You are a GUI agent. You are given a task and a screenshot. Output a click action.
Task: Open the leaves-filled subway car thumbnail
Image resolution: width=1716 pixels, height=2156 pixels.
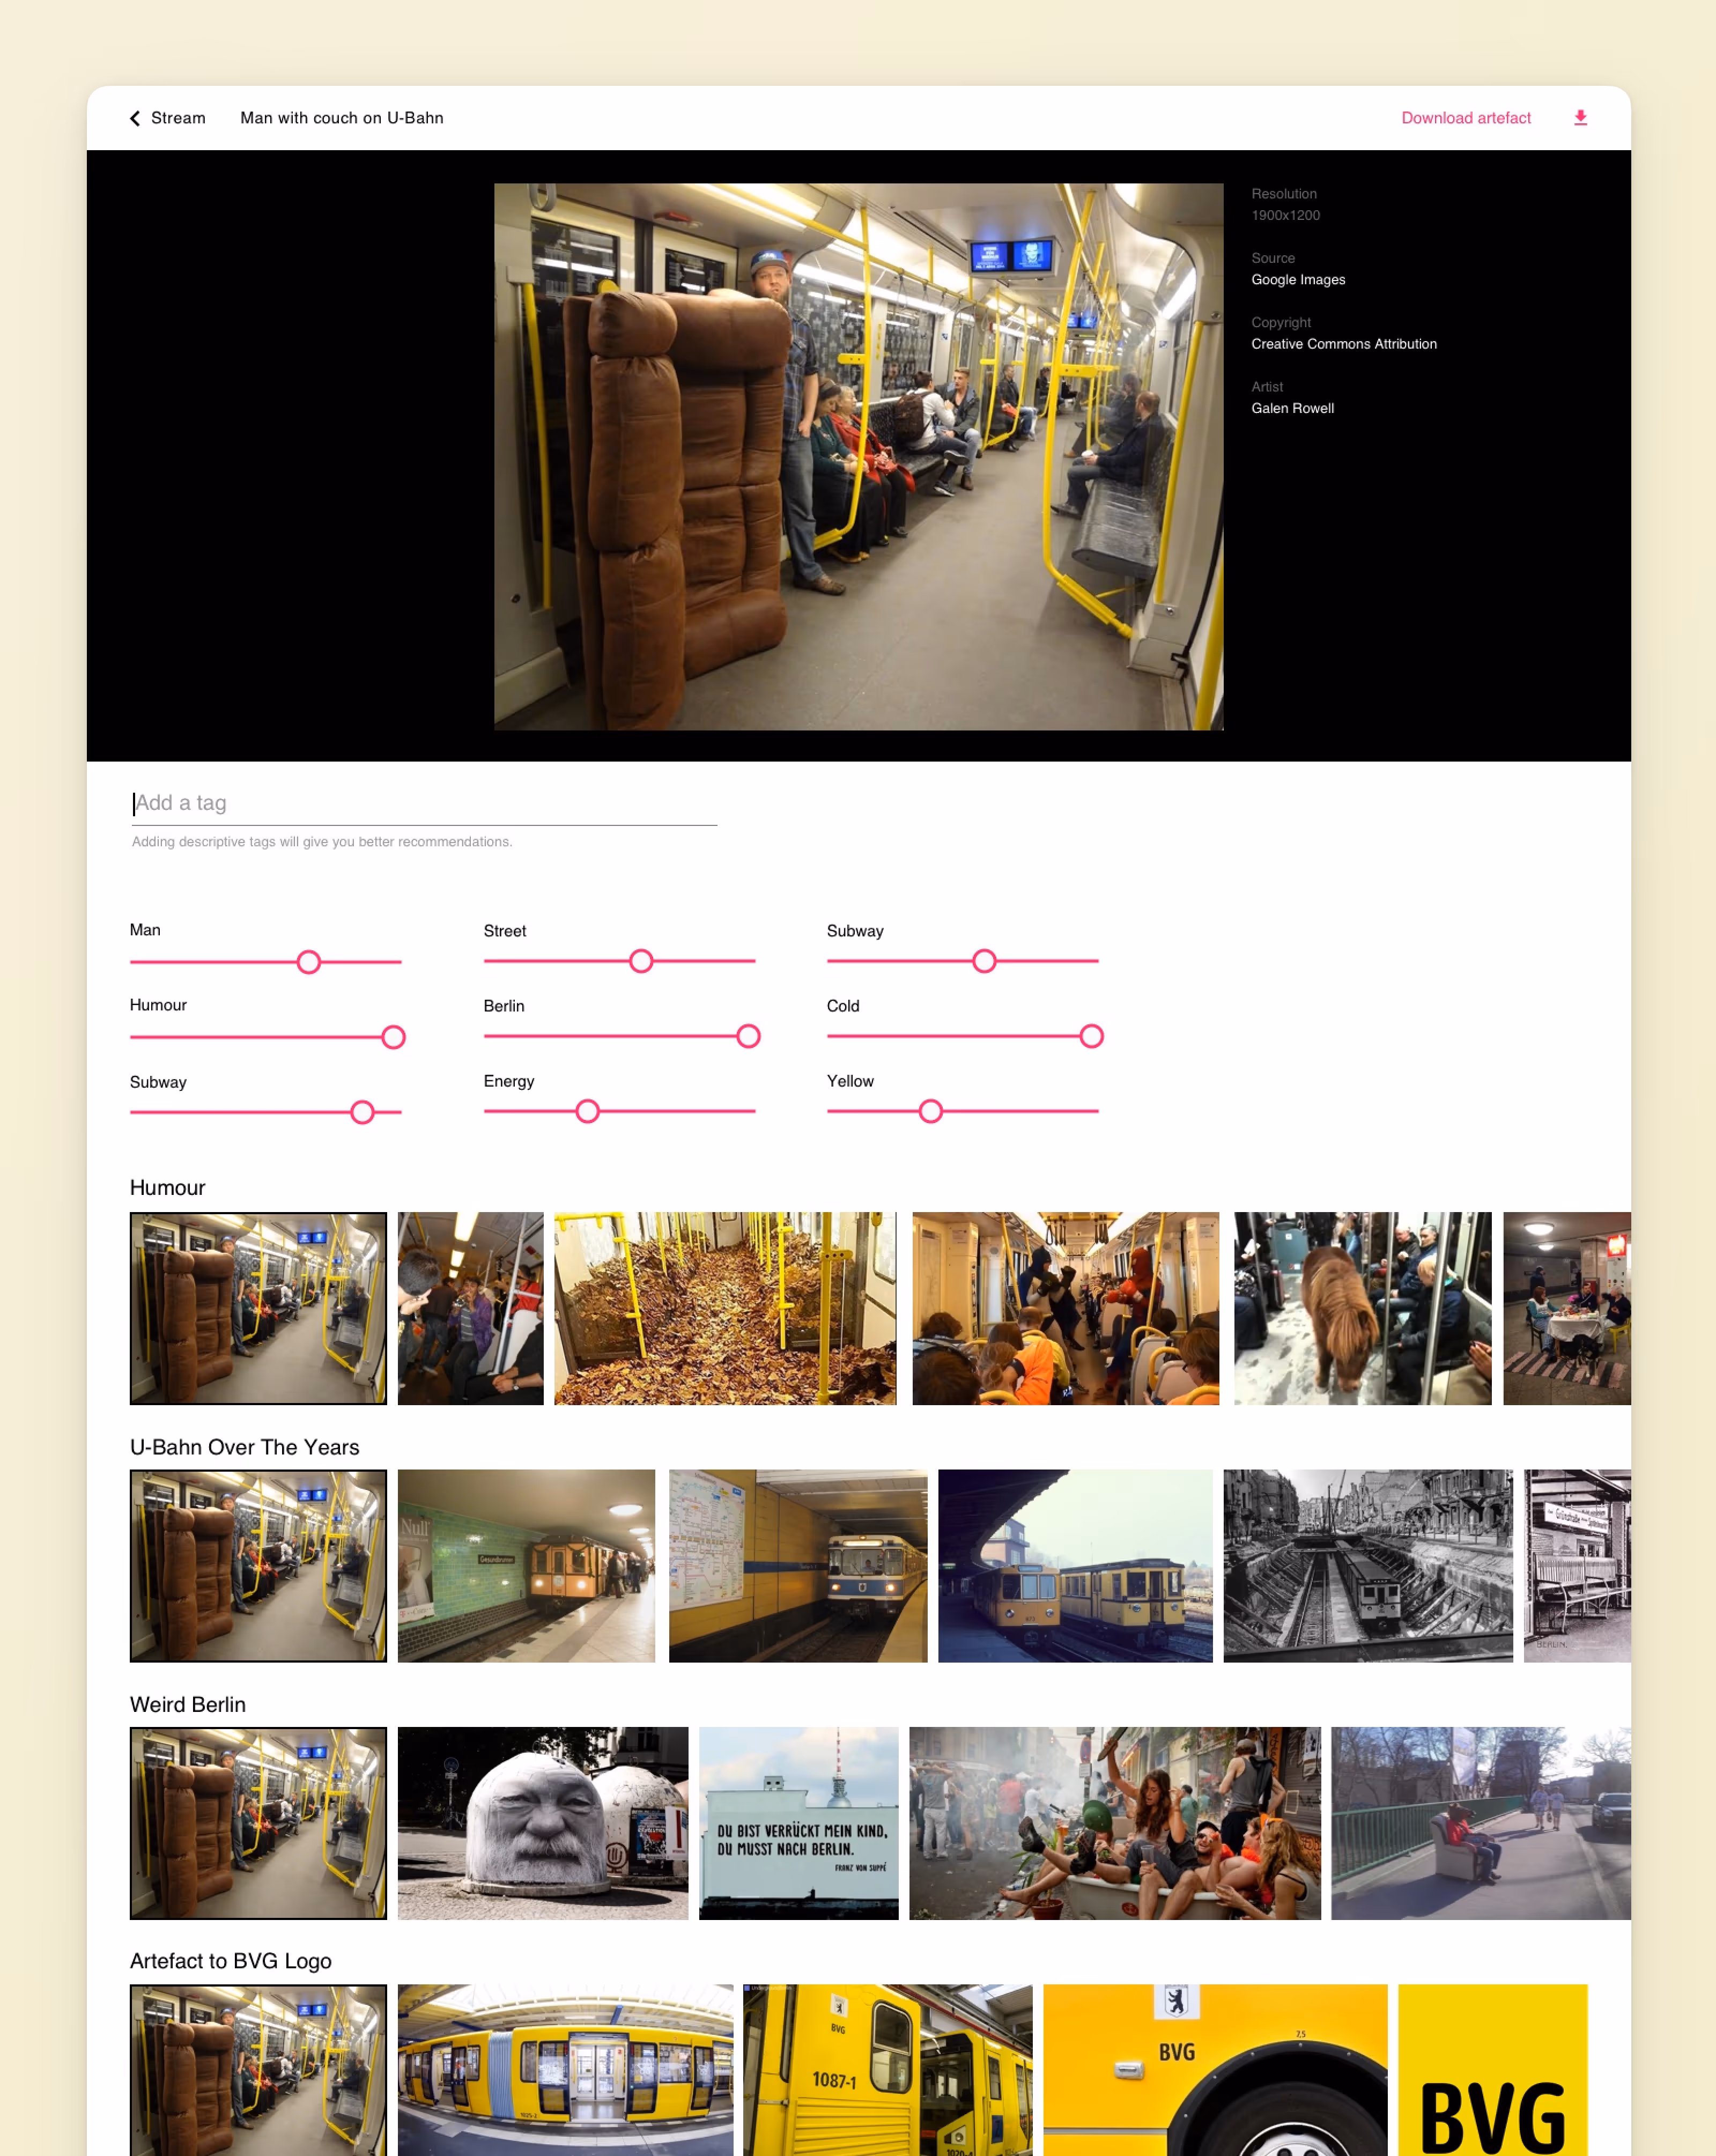[725, 1308]
